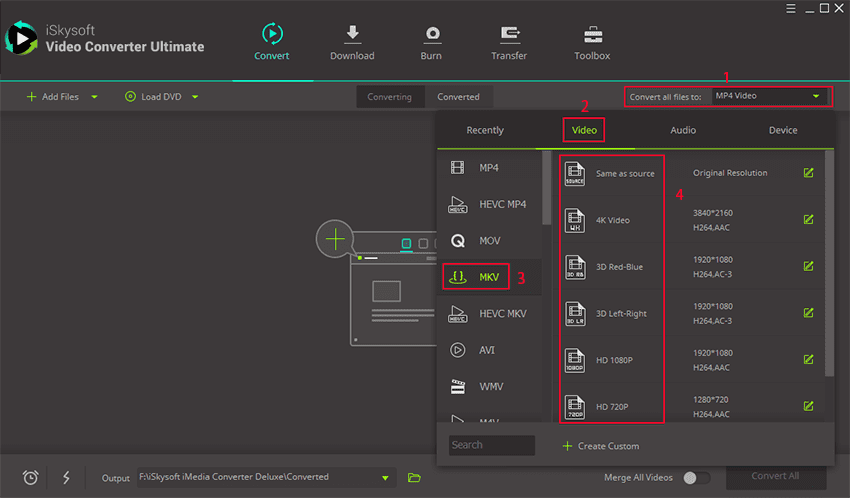
Task: Open the scheduler alarm clock icon
Action: [31, 477]
